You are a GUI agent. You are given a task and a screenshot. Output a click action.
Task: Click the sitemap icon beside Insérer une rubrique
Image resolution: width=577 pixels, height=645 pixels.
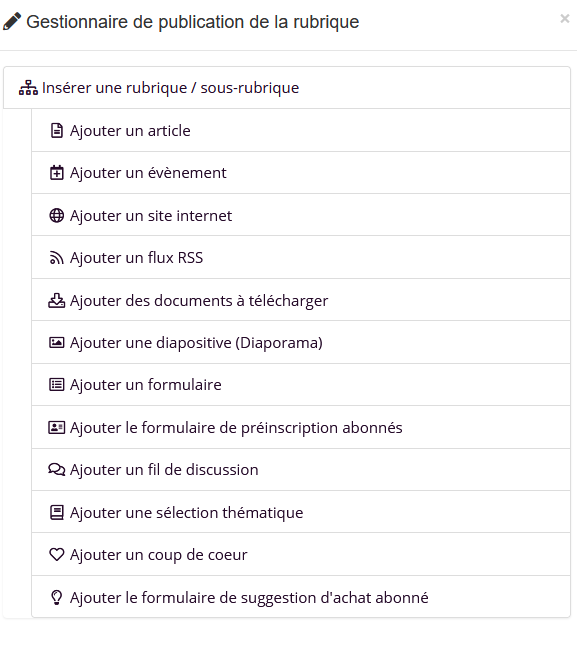(x=28, y=88)
